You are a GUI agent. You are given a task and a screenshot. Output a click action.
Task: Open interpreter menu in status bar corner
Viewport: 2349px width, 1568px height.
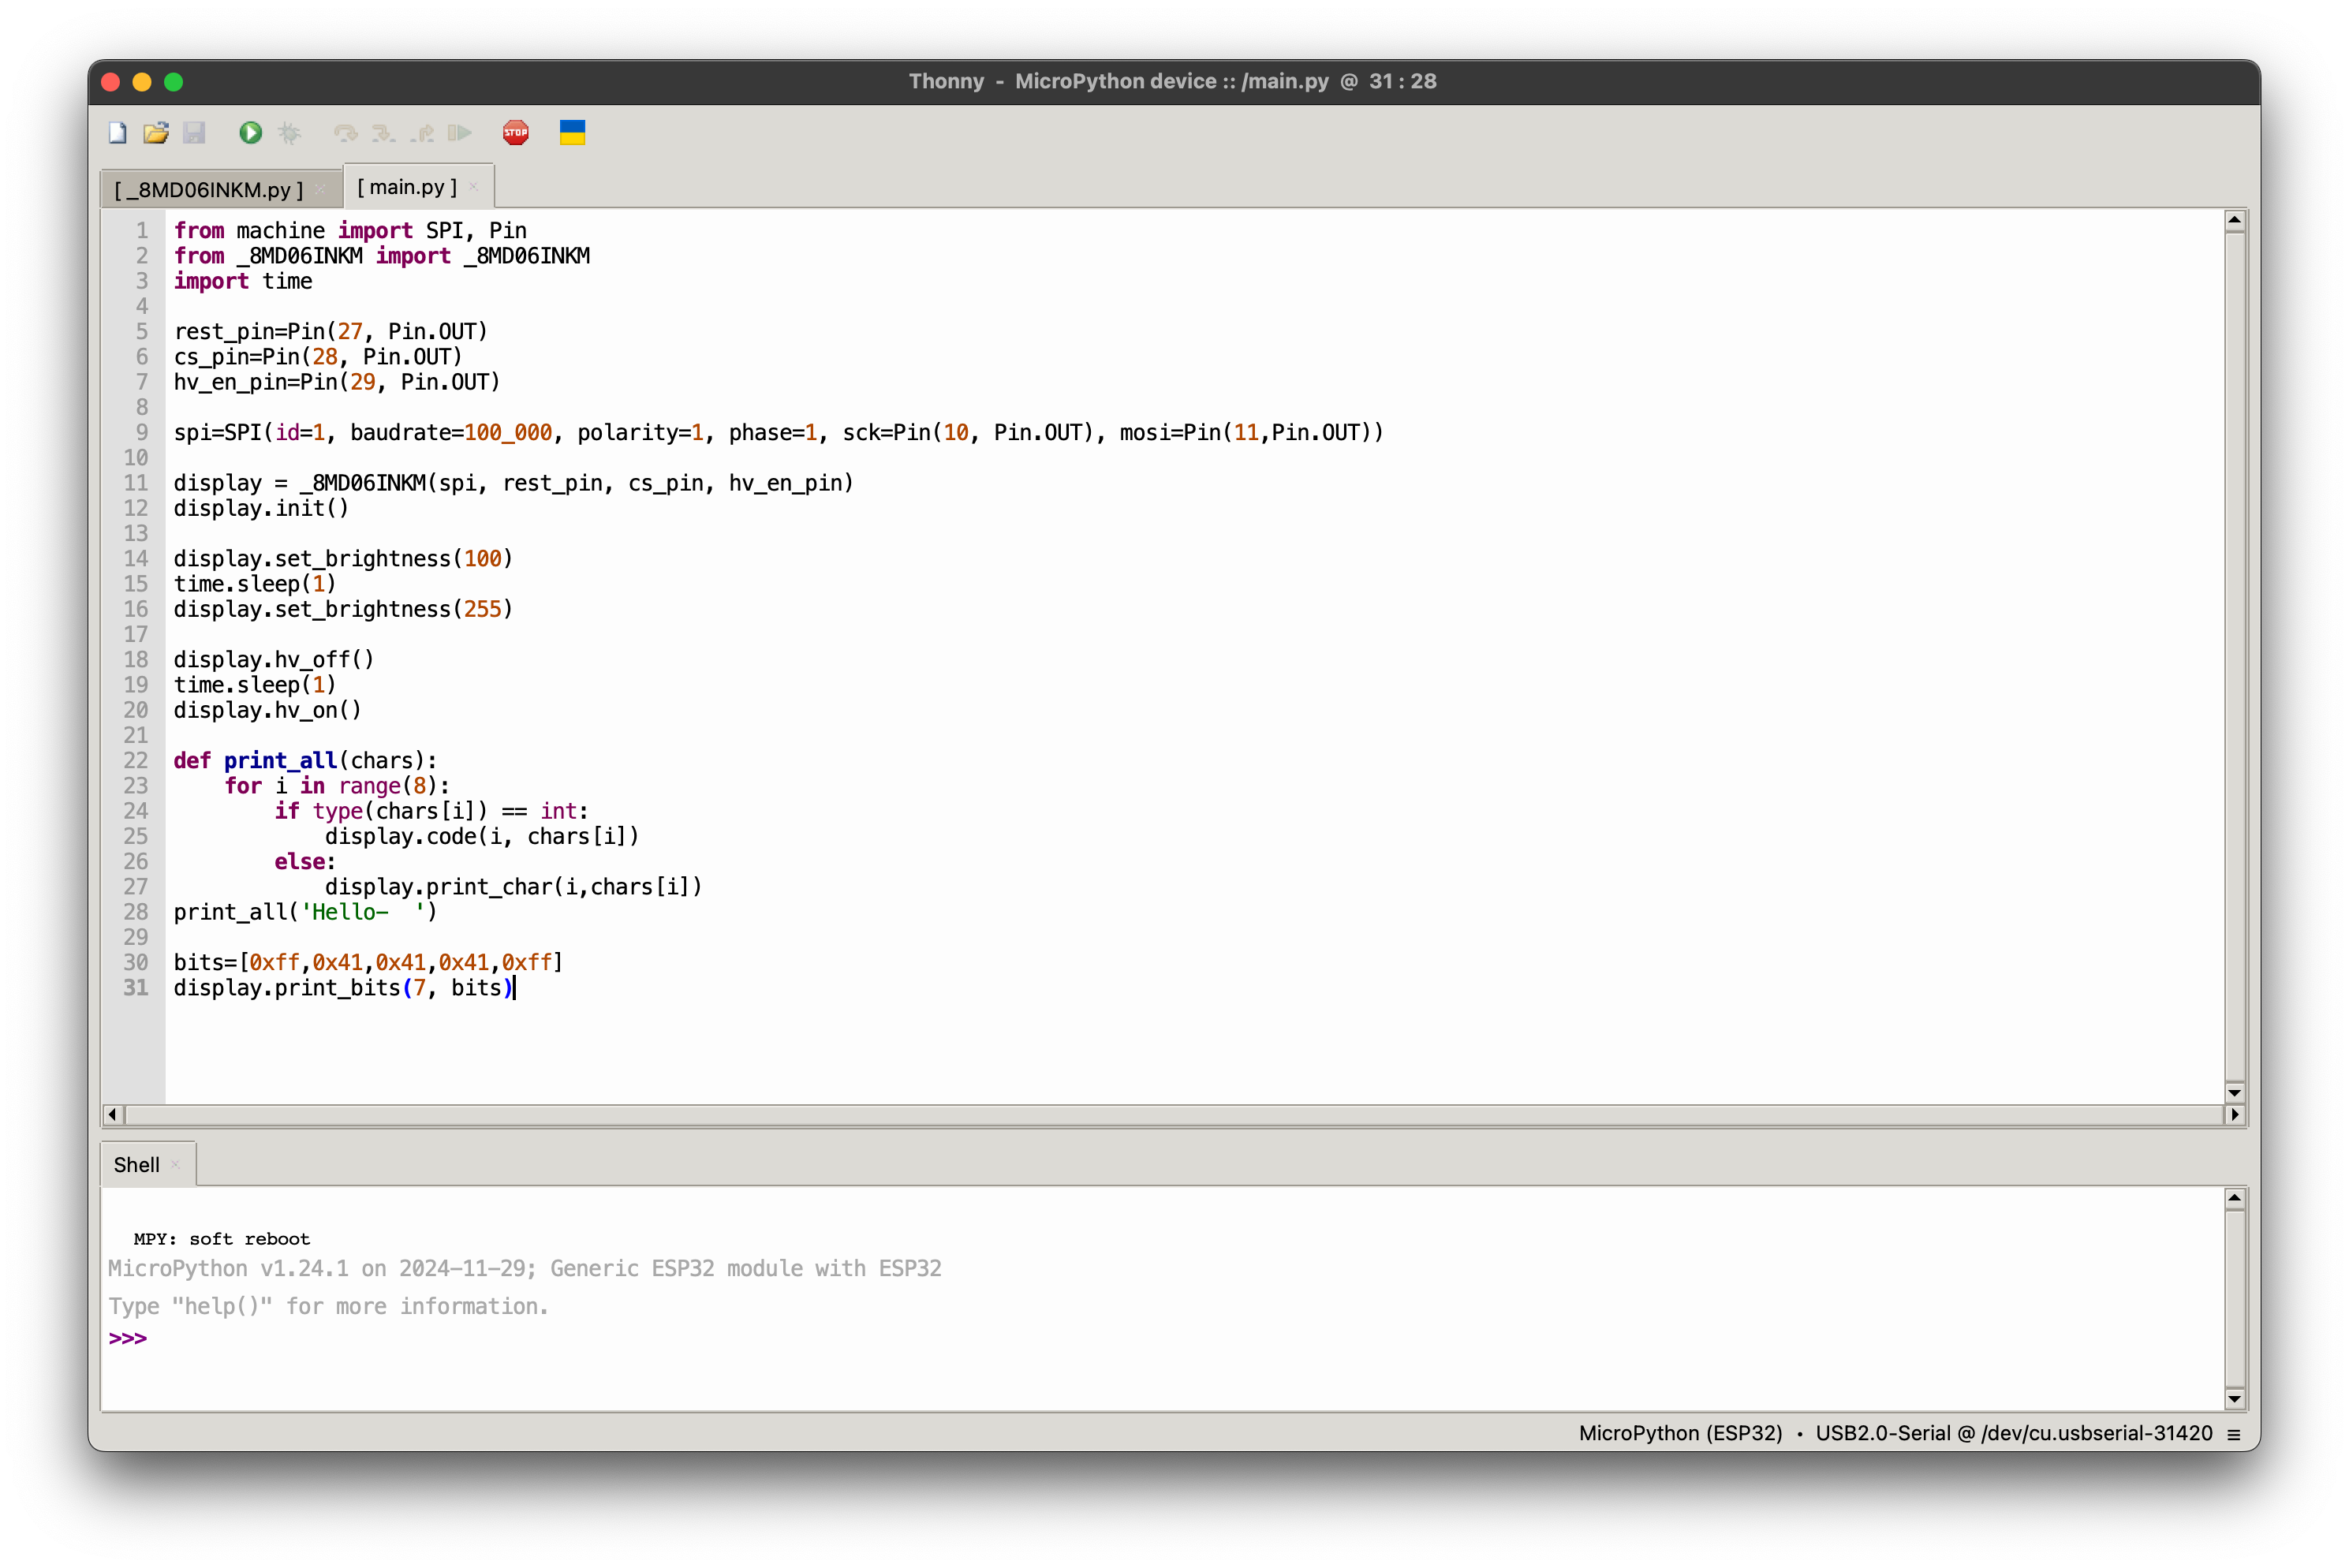(x=2233, y=1434)
